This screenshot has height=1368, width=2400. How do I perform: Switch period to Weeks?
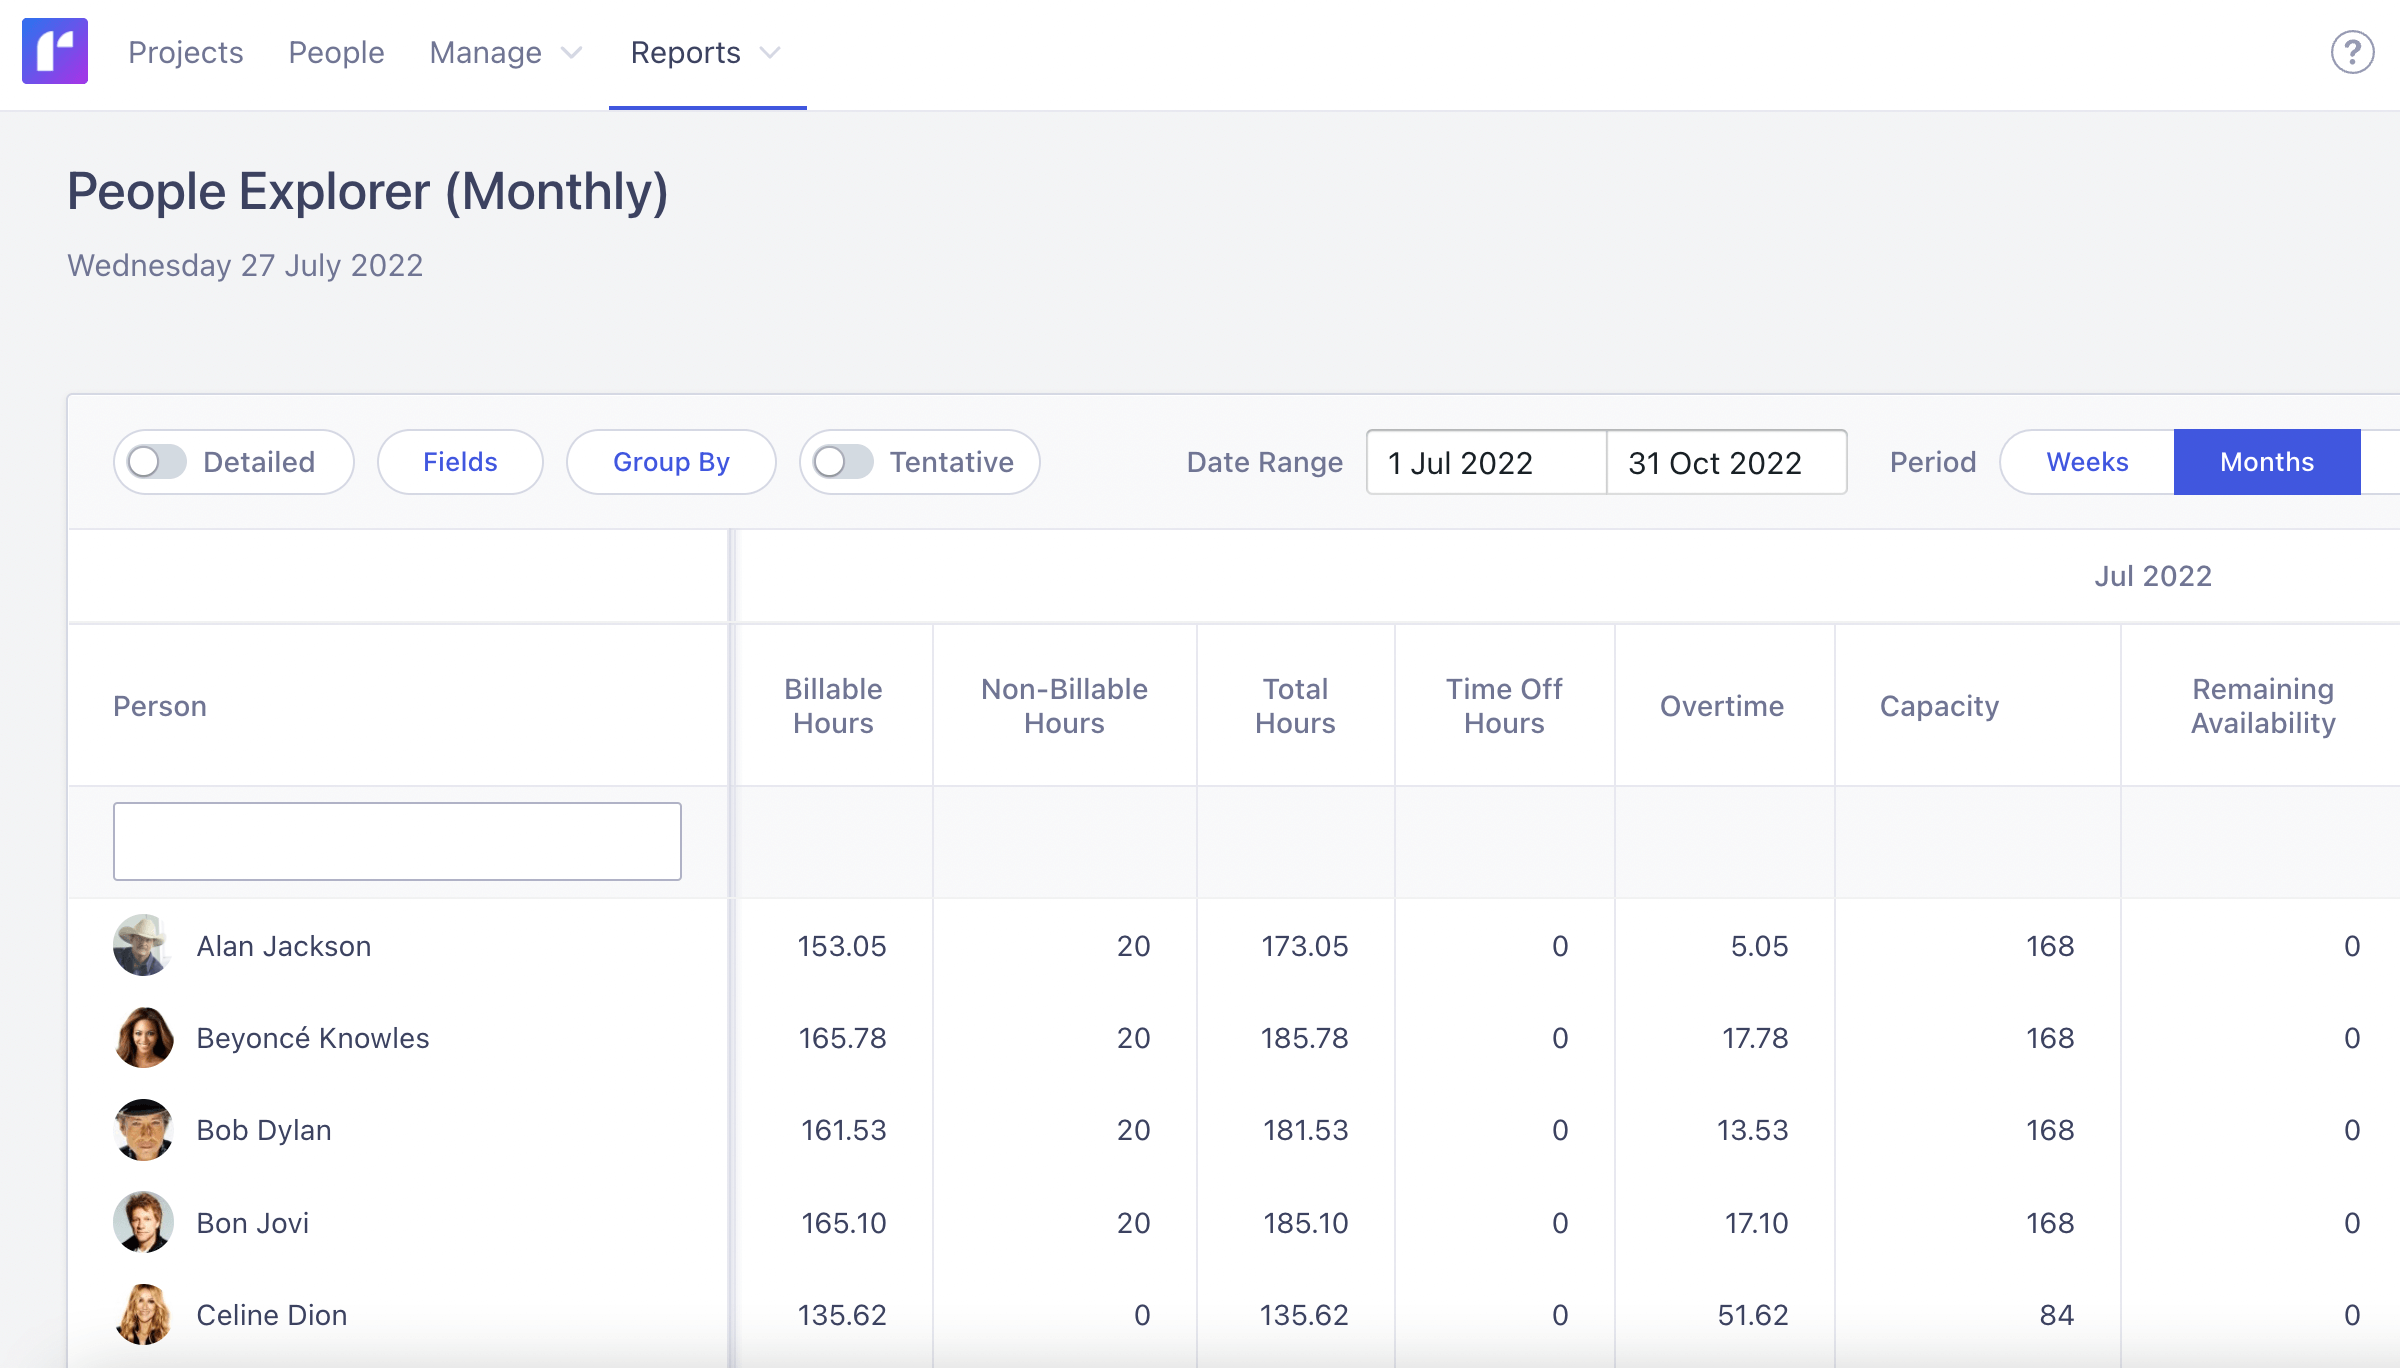pyautogui.click(x=2087, y=462)
